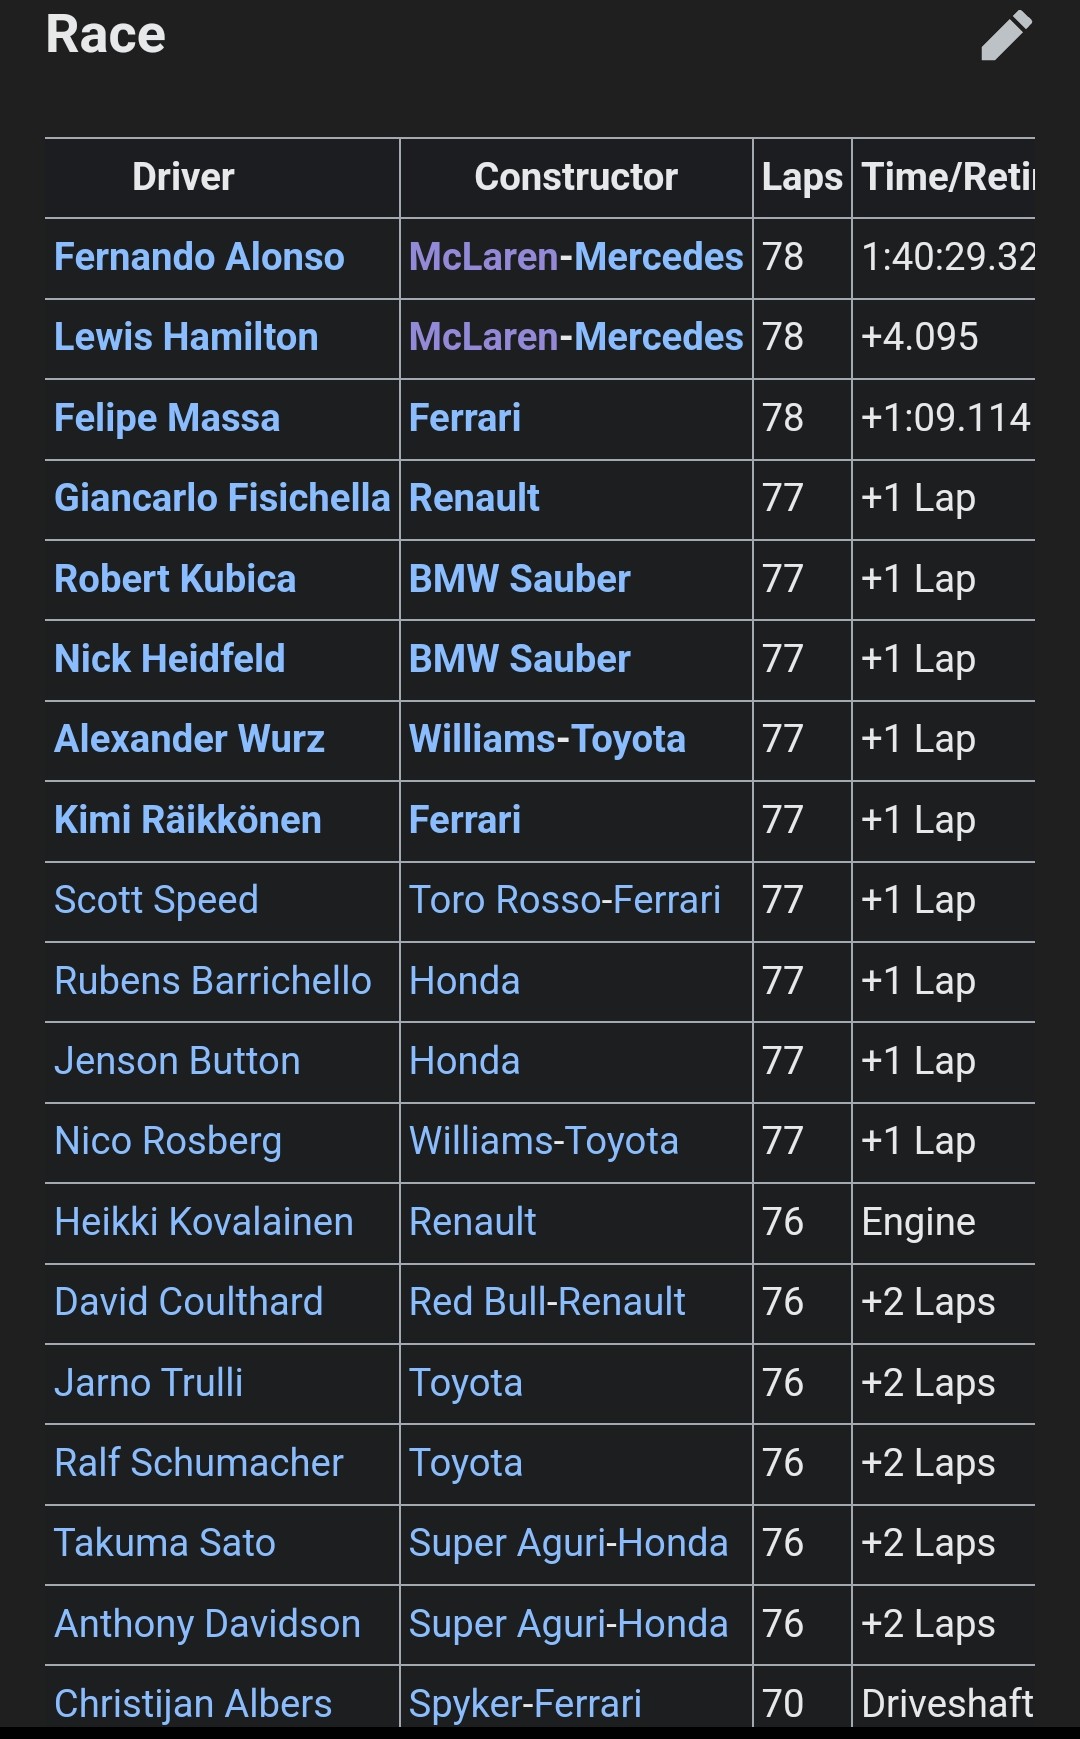1080x1739 pixels.
Task: Visit the Heikki Kovalainen link
Action: pyautogui.click(x=204, y=1222)
